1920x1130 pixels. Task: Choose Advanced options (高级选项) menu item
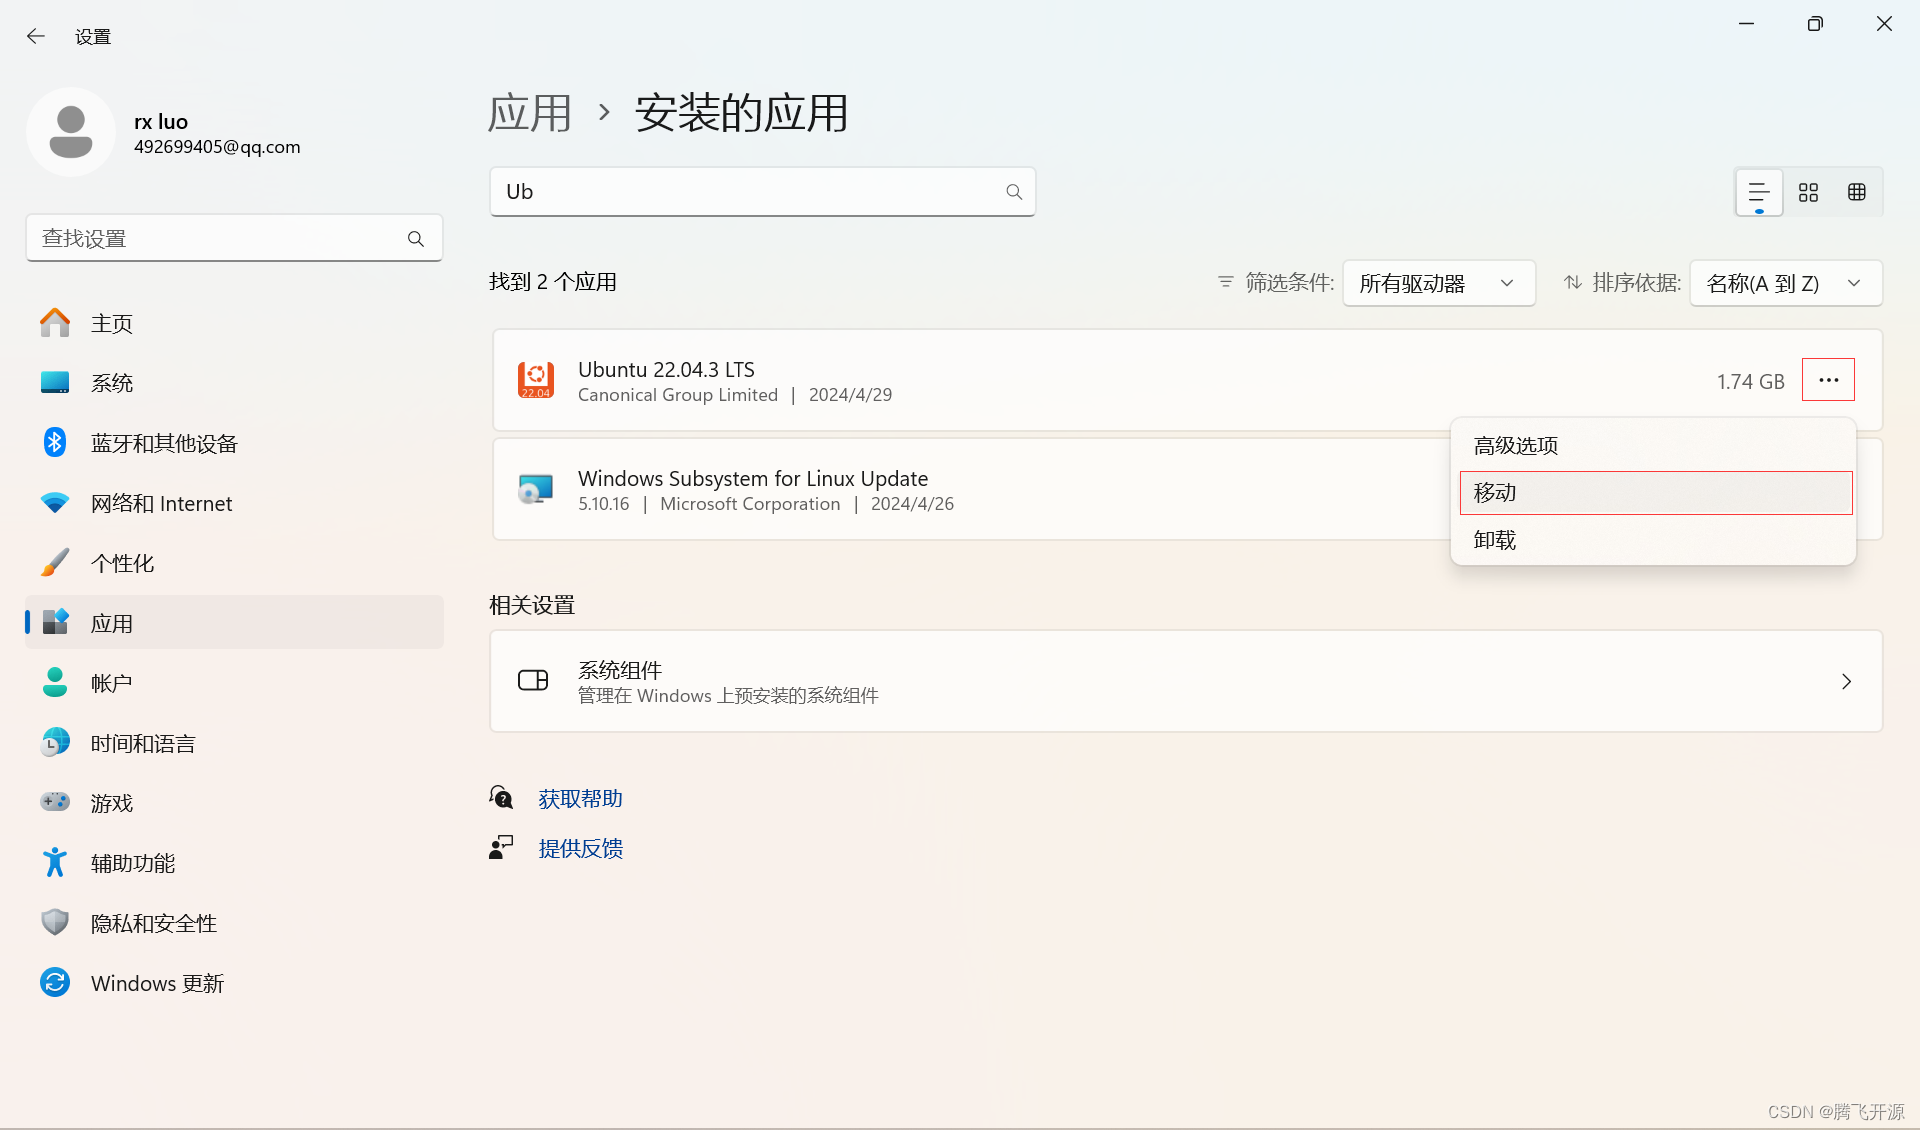tap(1516, 446)
